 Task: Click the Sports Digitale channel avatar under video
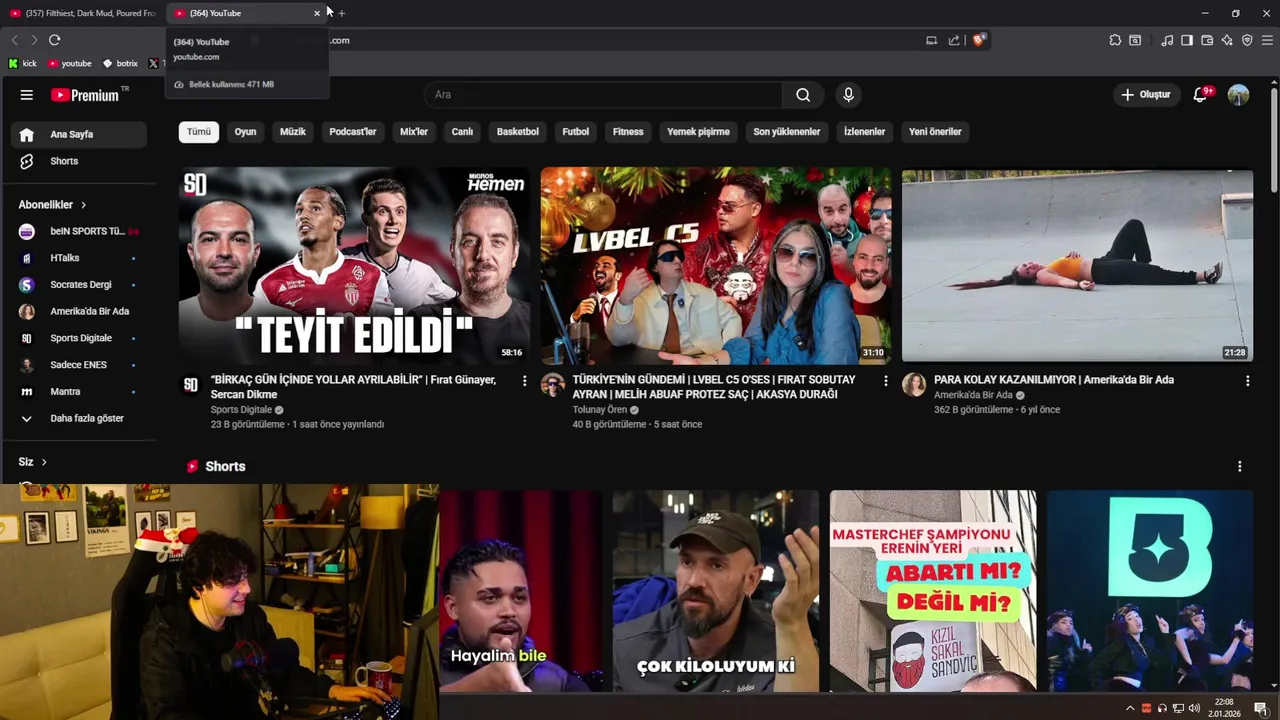point(191,385)
